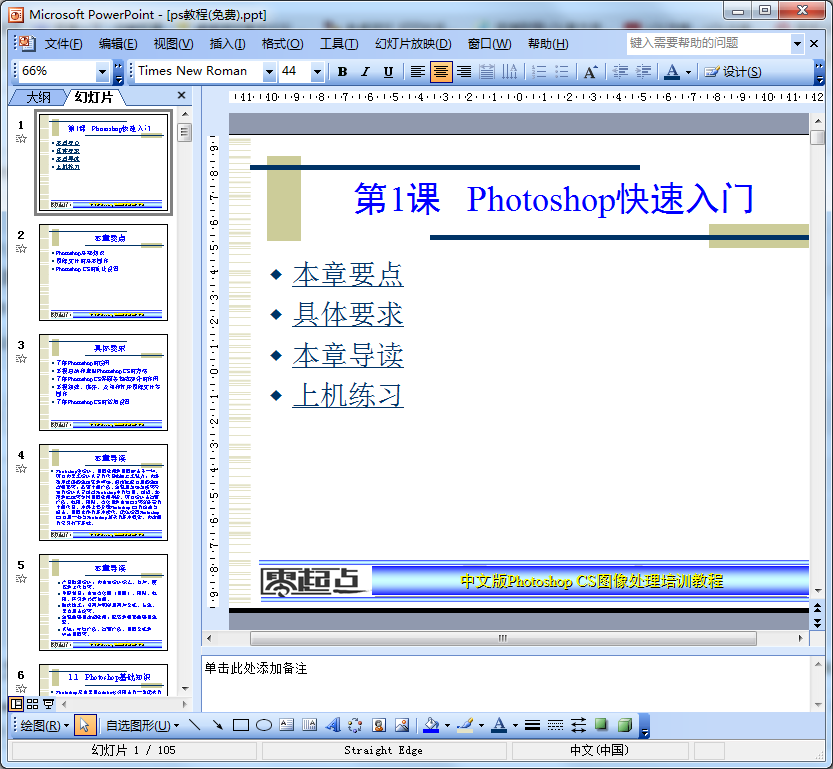
Task: Click the help question input box
Action: pyautogui.click(x=709, y=44)
